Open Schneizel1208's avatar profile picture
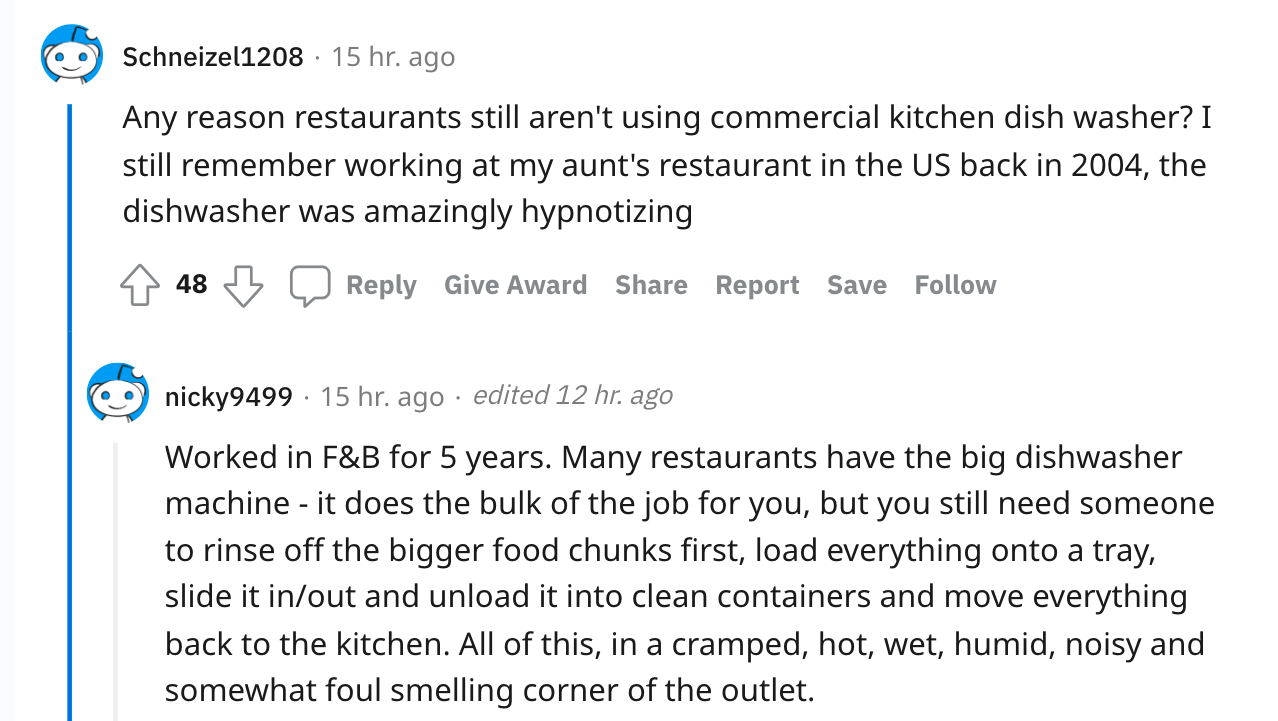 [71, 56]
